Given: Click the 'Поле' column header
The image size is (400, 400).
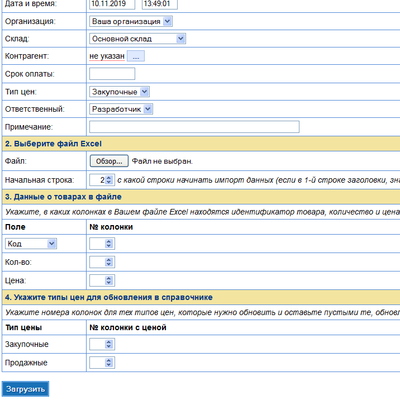Looking at the screenshot, I should click(15, 227).
